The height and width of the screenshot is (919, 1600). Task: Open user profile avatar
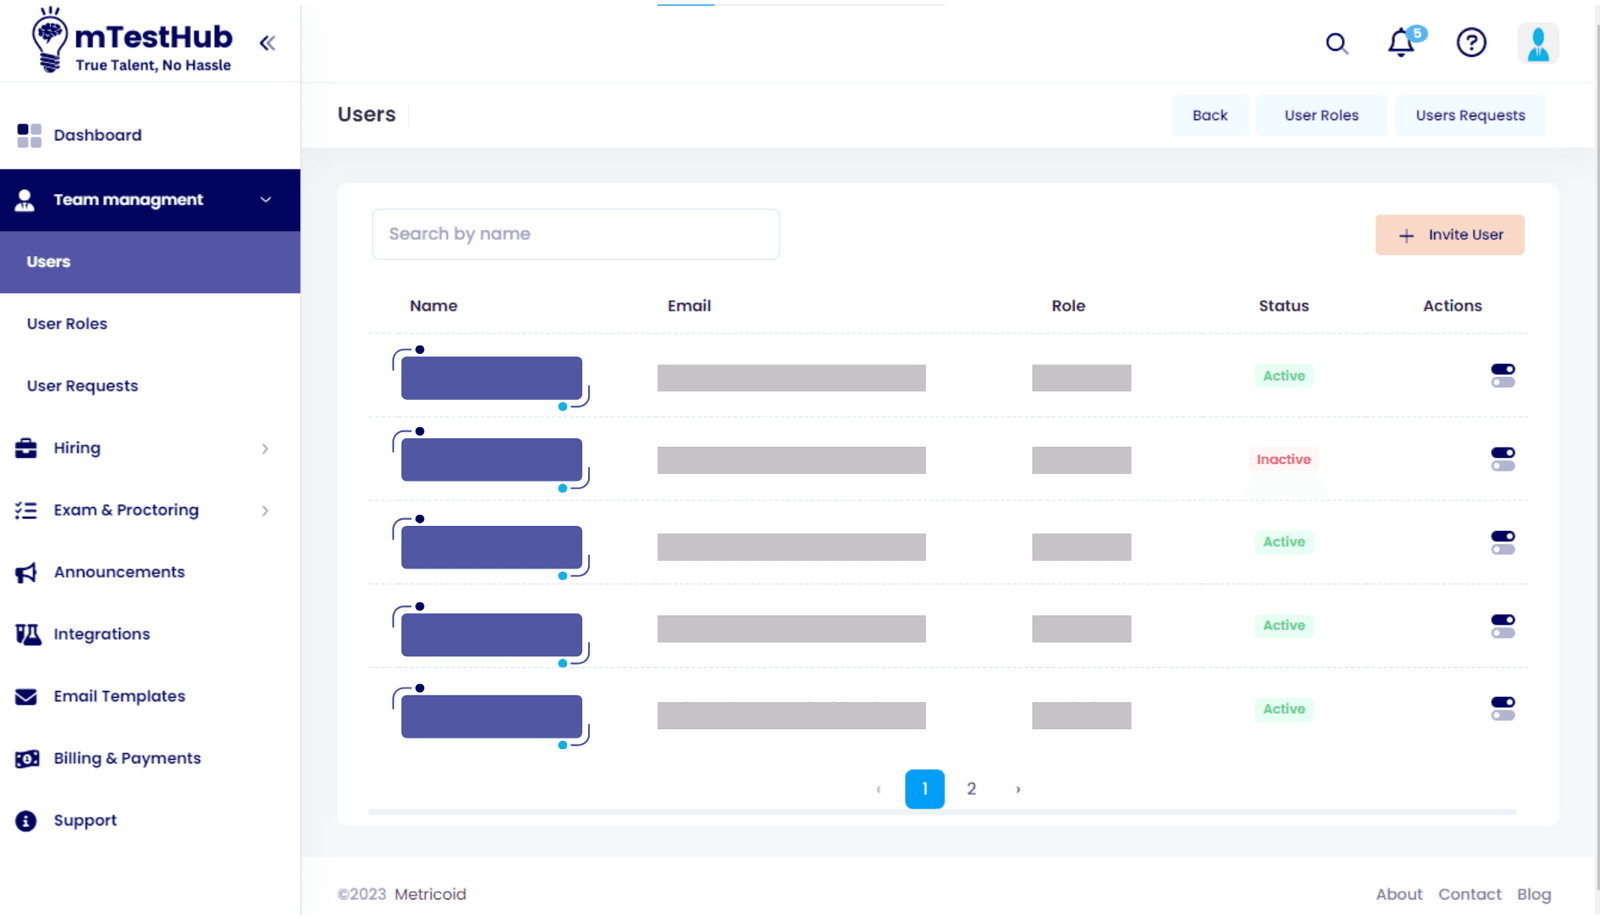(1538, 43)
